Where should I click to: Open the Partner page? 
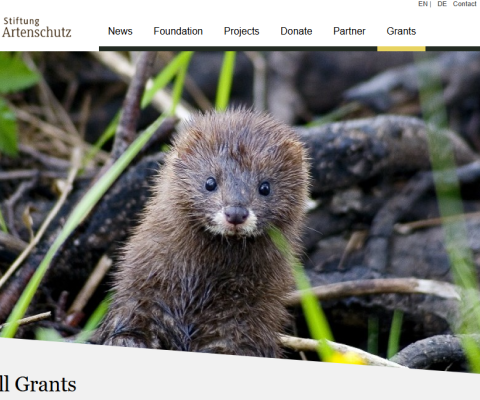click(349, 31)
